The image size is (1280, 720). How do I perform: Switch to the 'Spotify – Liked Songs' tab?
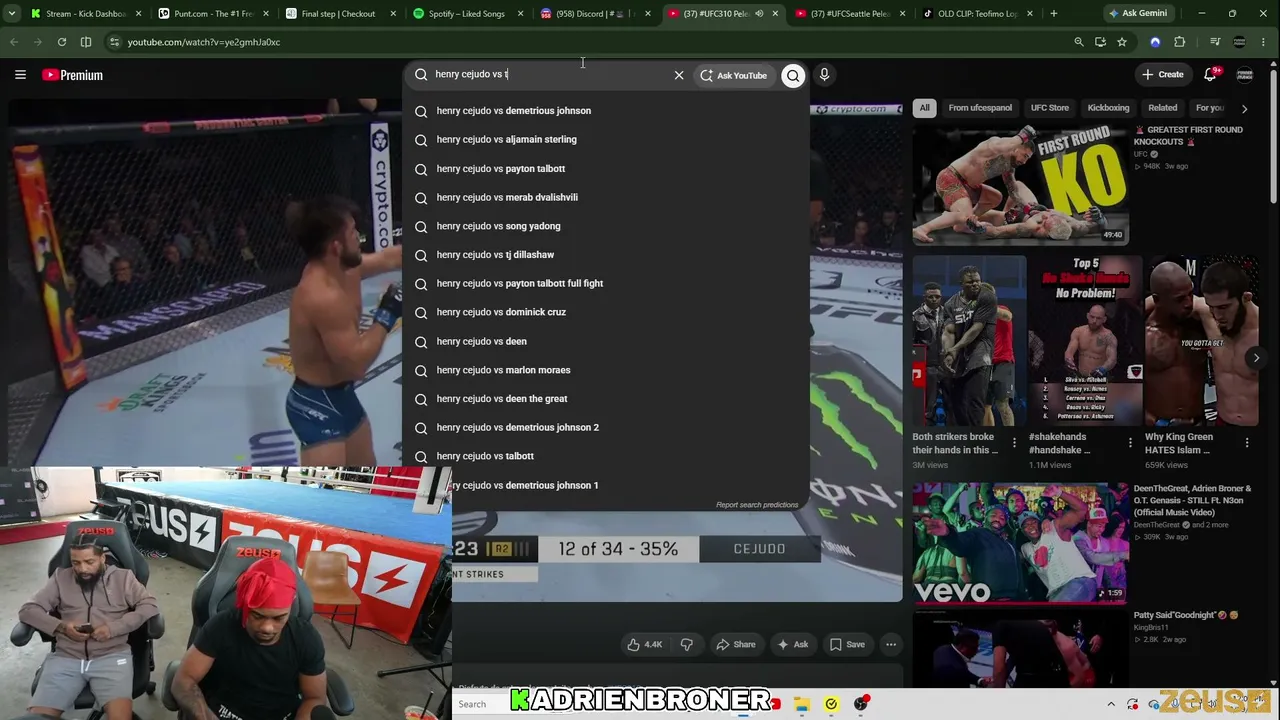coord(466,14)
